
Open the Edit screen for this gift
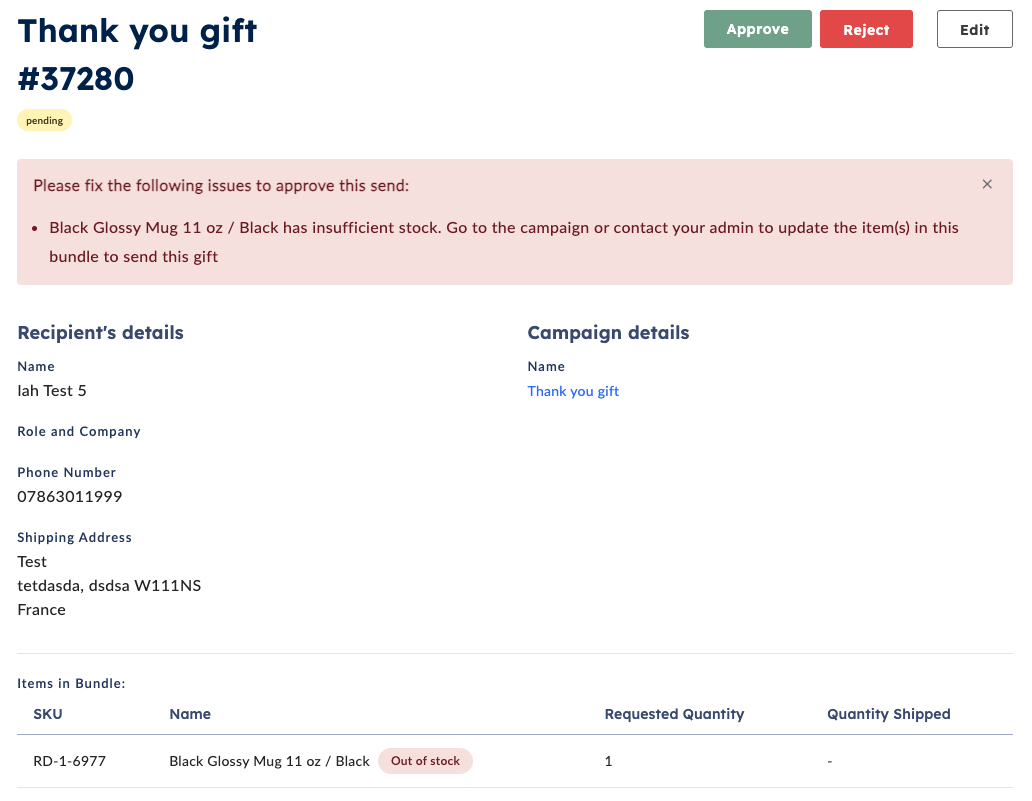[974, 29]
